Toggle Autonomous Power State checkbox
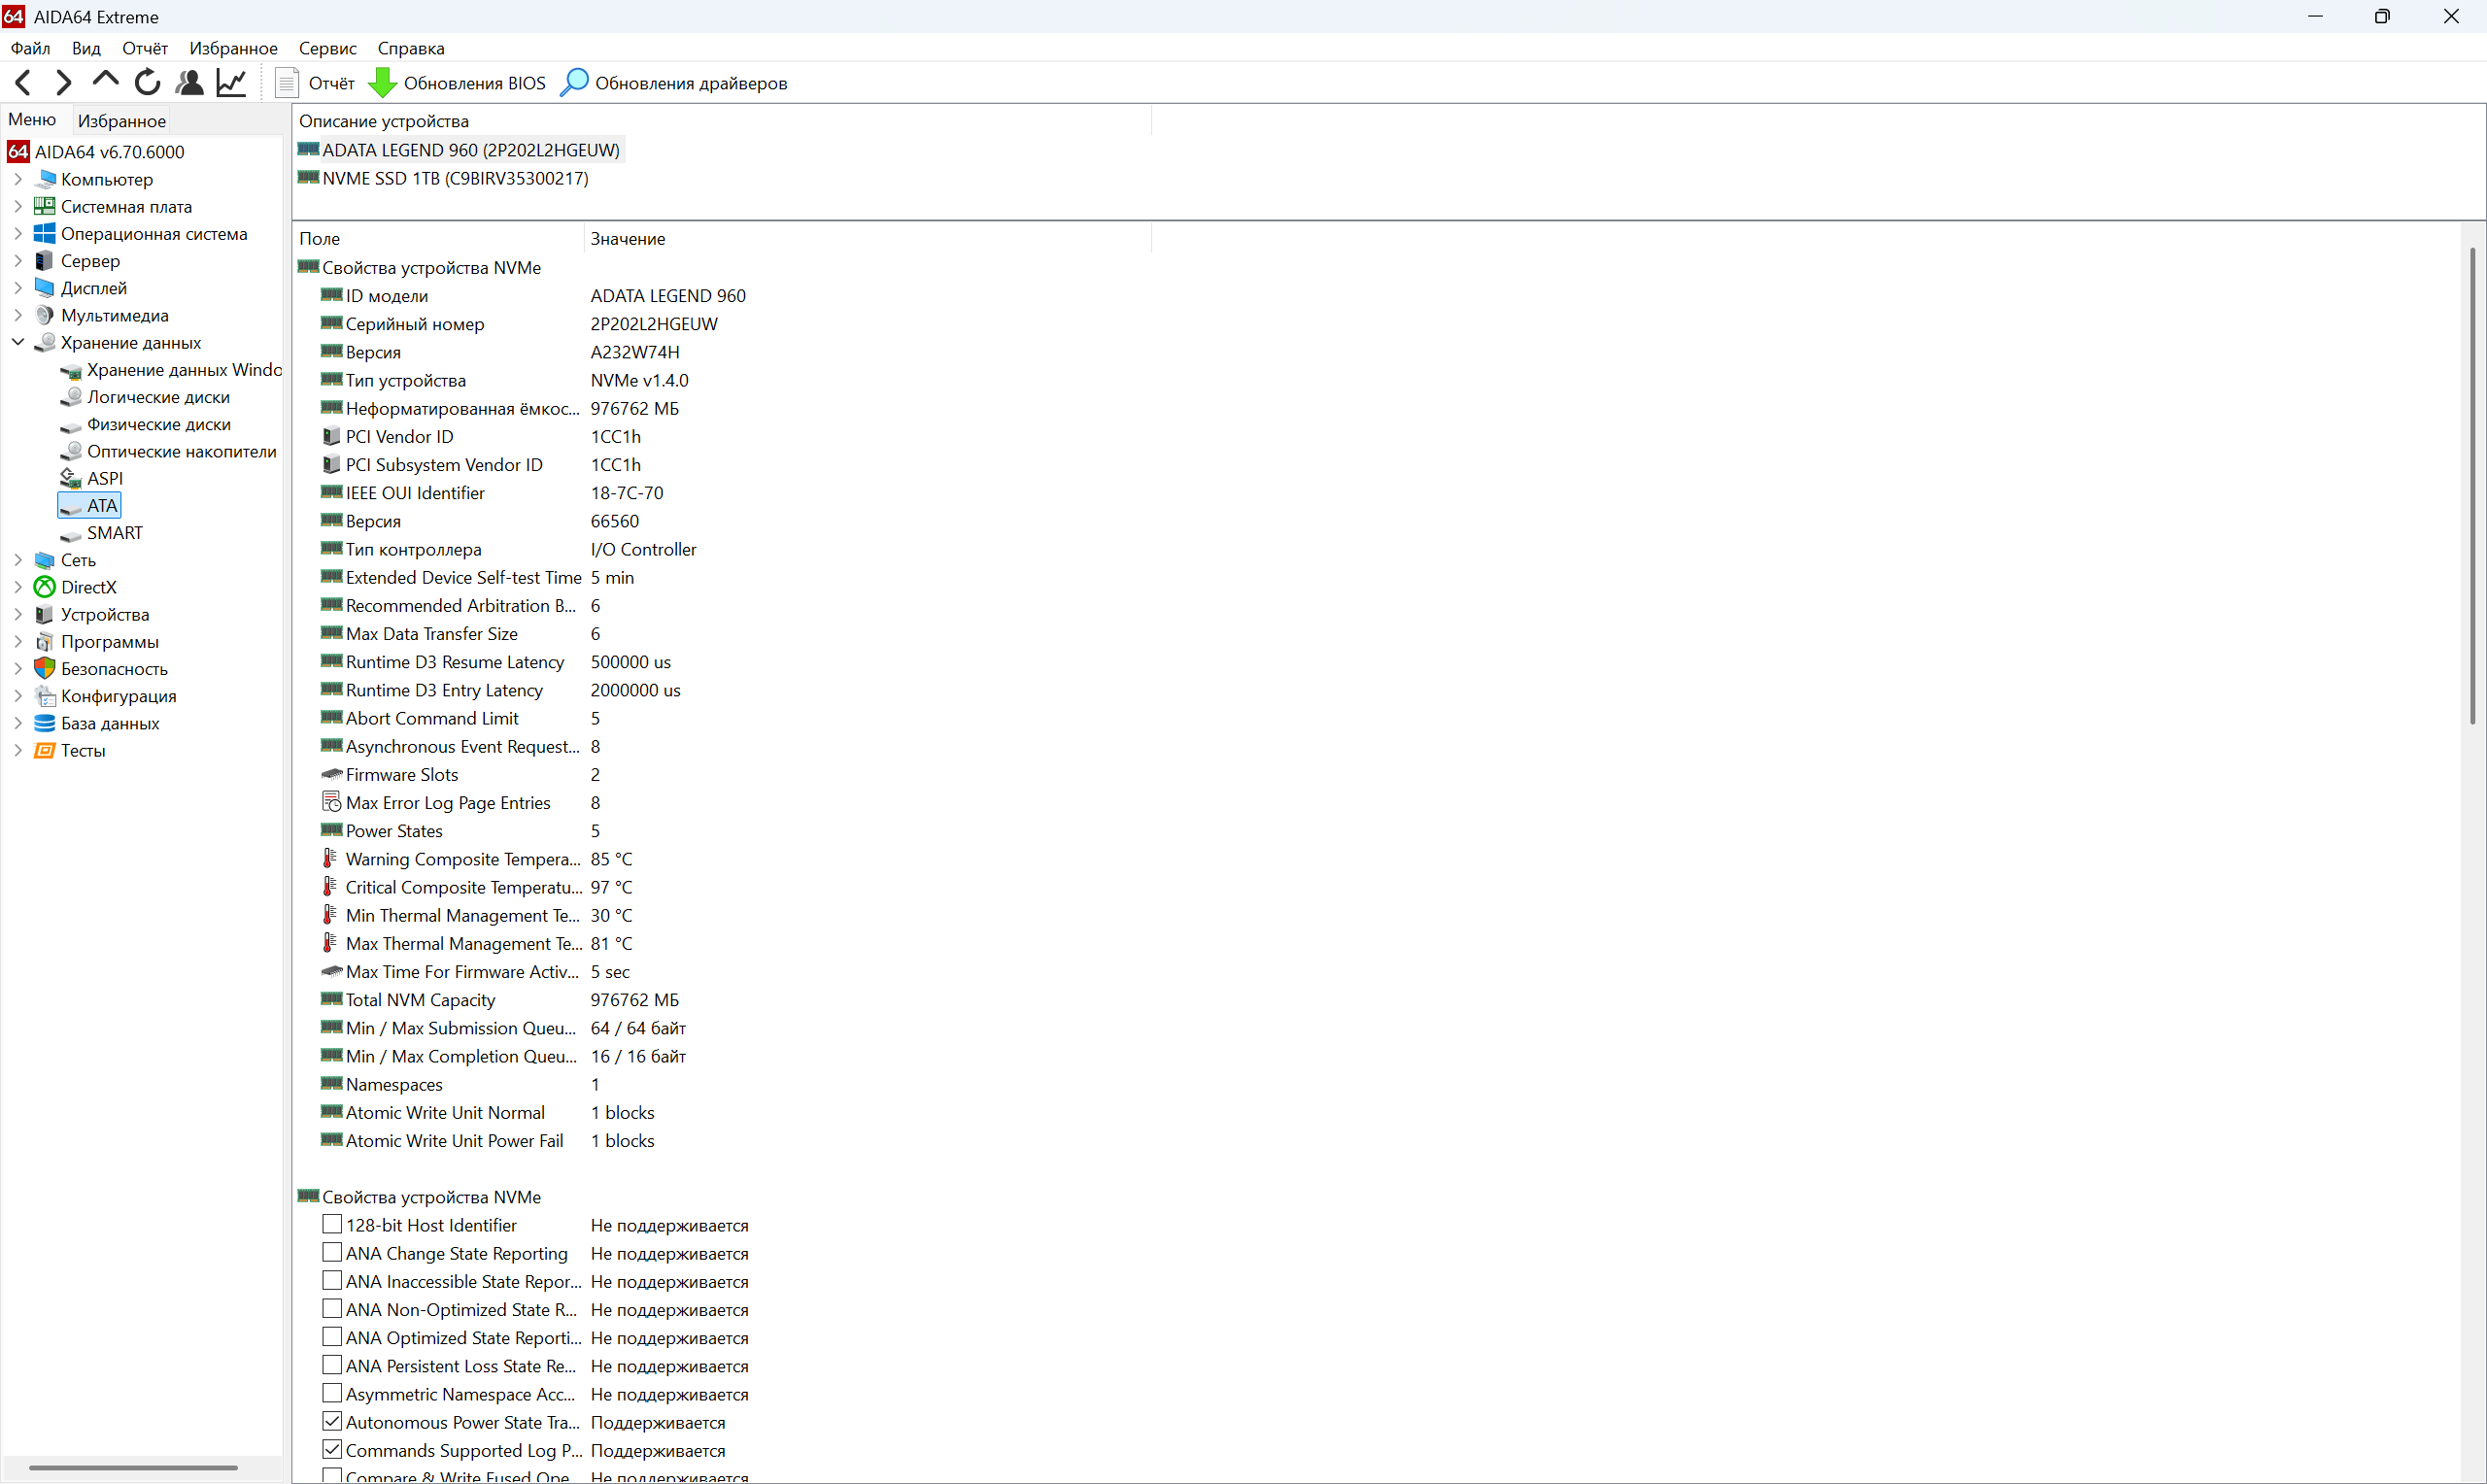The image size is (2487, 1484). click(332, 1420)
